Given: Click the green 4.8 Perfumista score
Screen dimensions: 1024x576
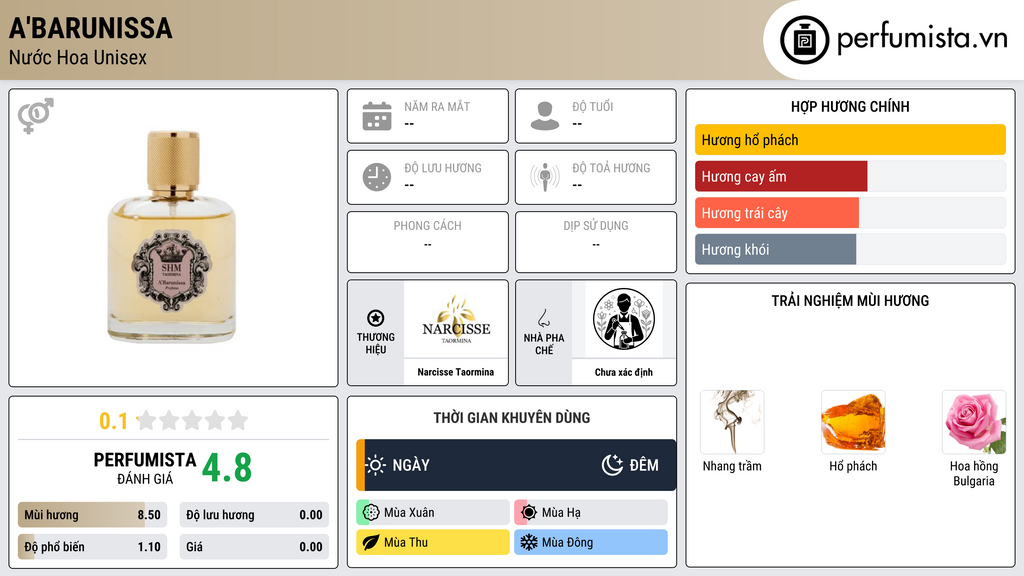Looking at the screenshot, I should [x=227, y=468].
